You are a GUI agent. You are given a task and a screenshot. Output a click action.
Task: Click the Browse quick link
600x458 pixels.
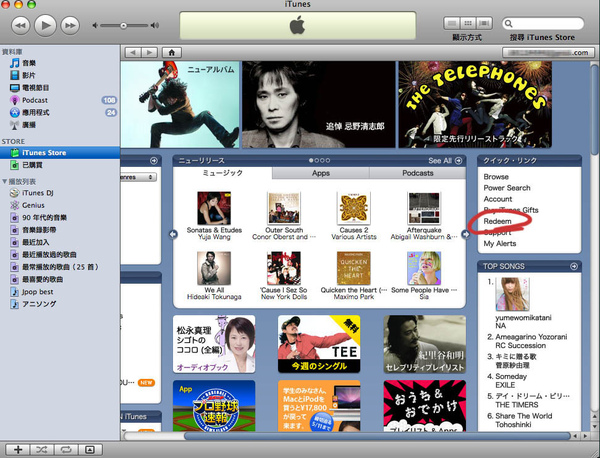(x=496, y=177)
